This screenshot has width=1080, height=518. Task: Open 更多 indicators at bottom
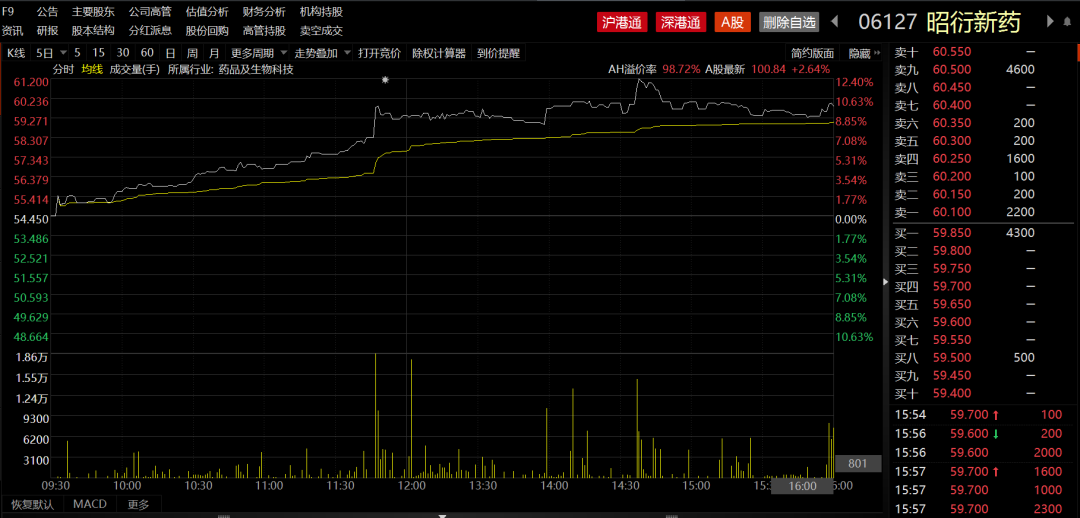[137, 504]
